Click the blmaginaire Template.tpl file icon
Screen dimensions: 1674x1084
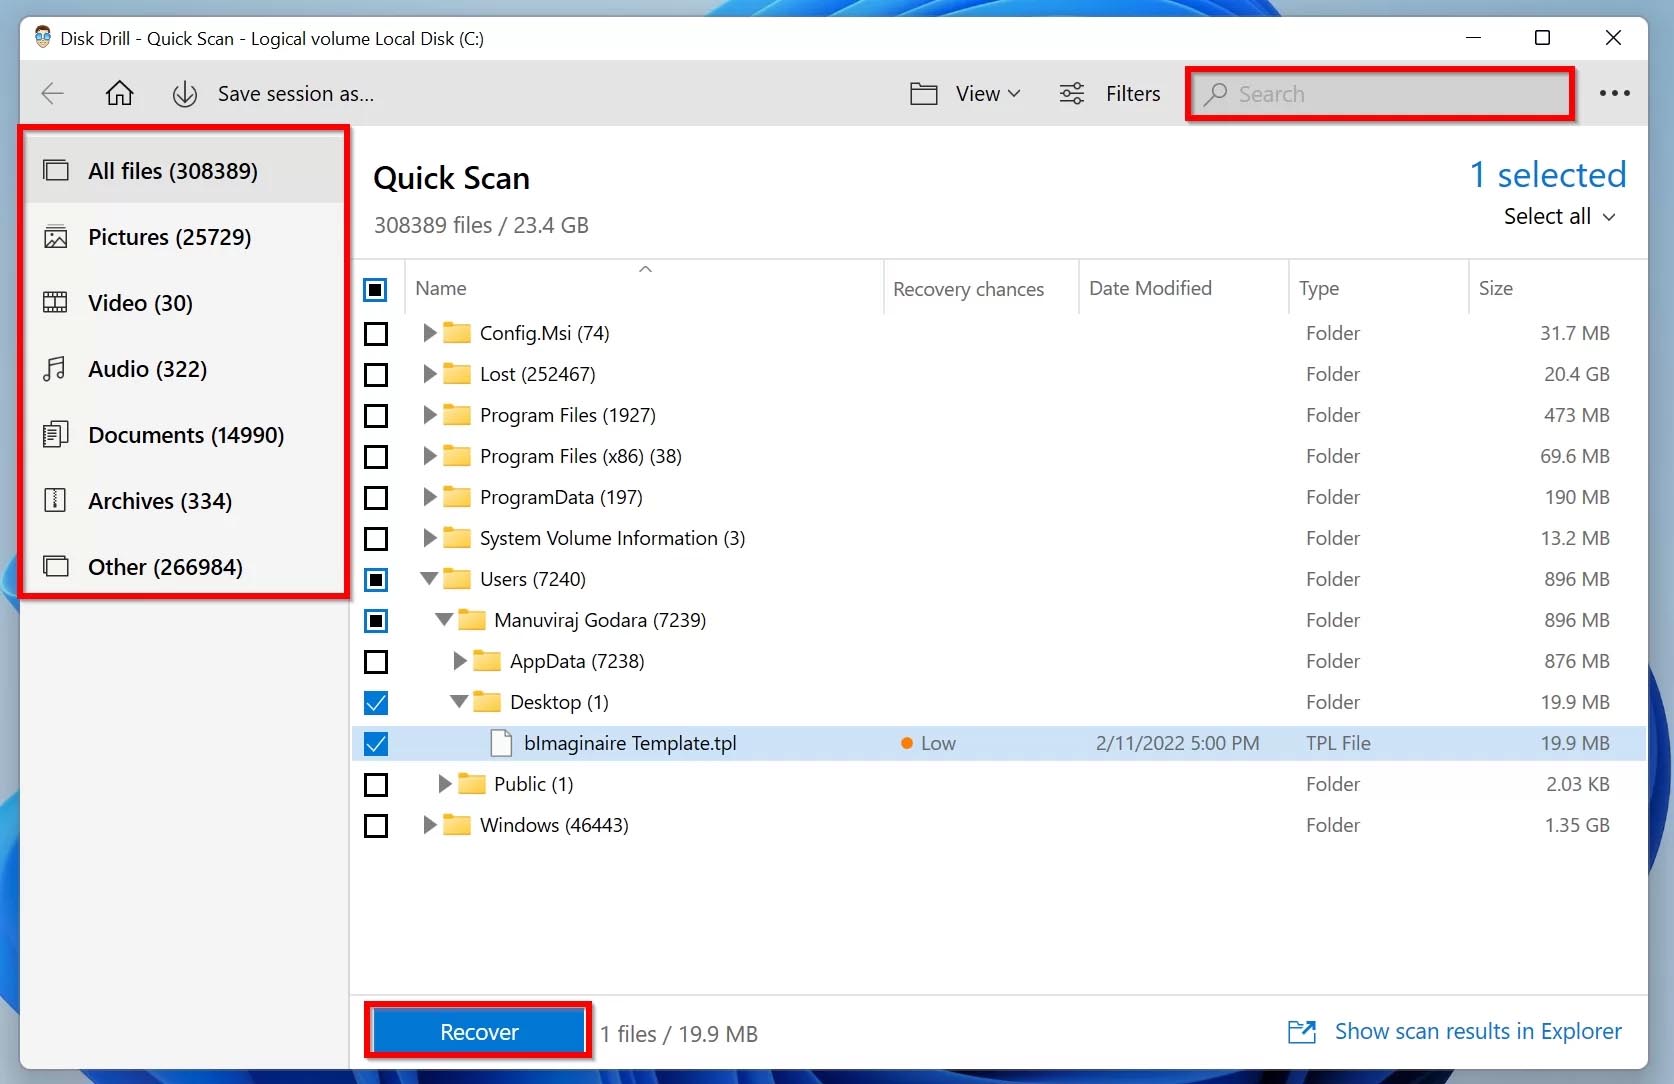pyautogui.click(x=501, y=743)
